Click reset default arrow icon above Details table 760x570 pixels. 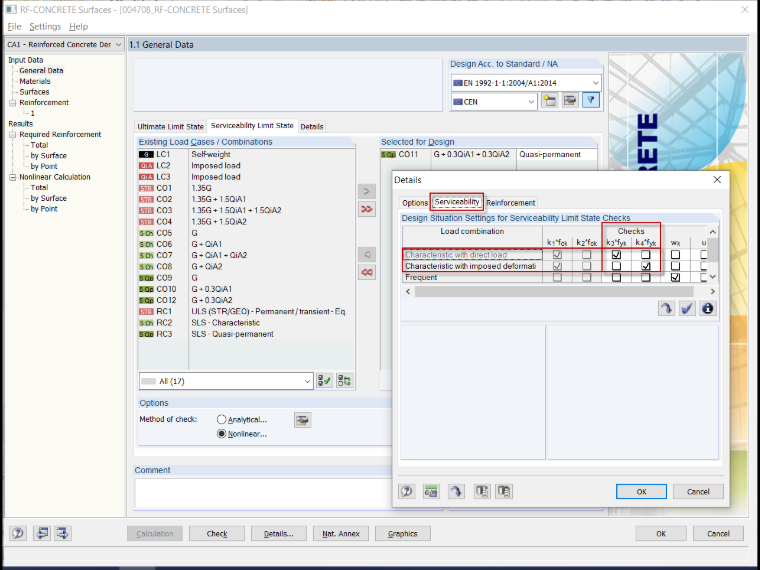coord(666,308)
